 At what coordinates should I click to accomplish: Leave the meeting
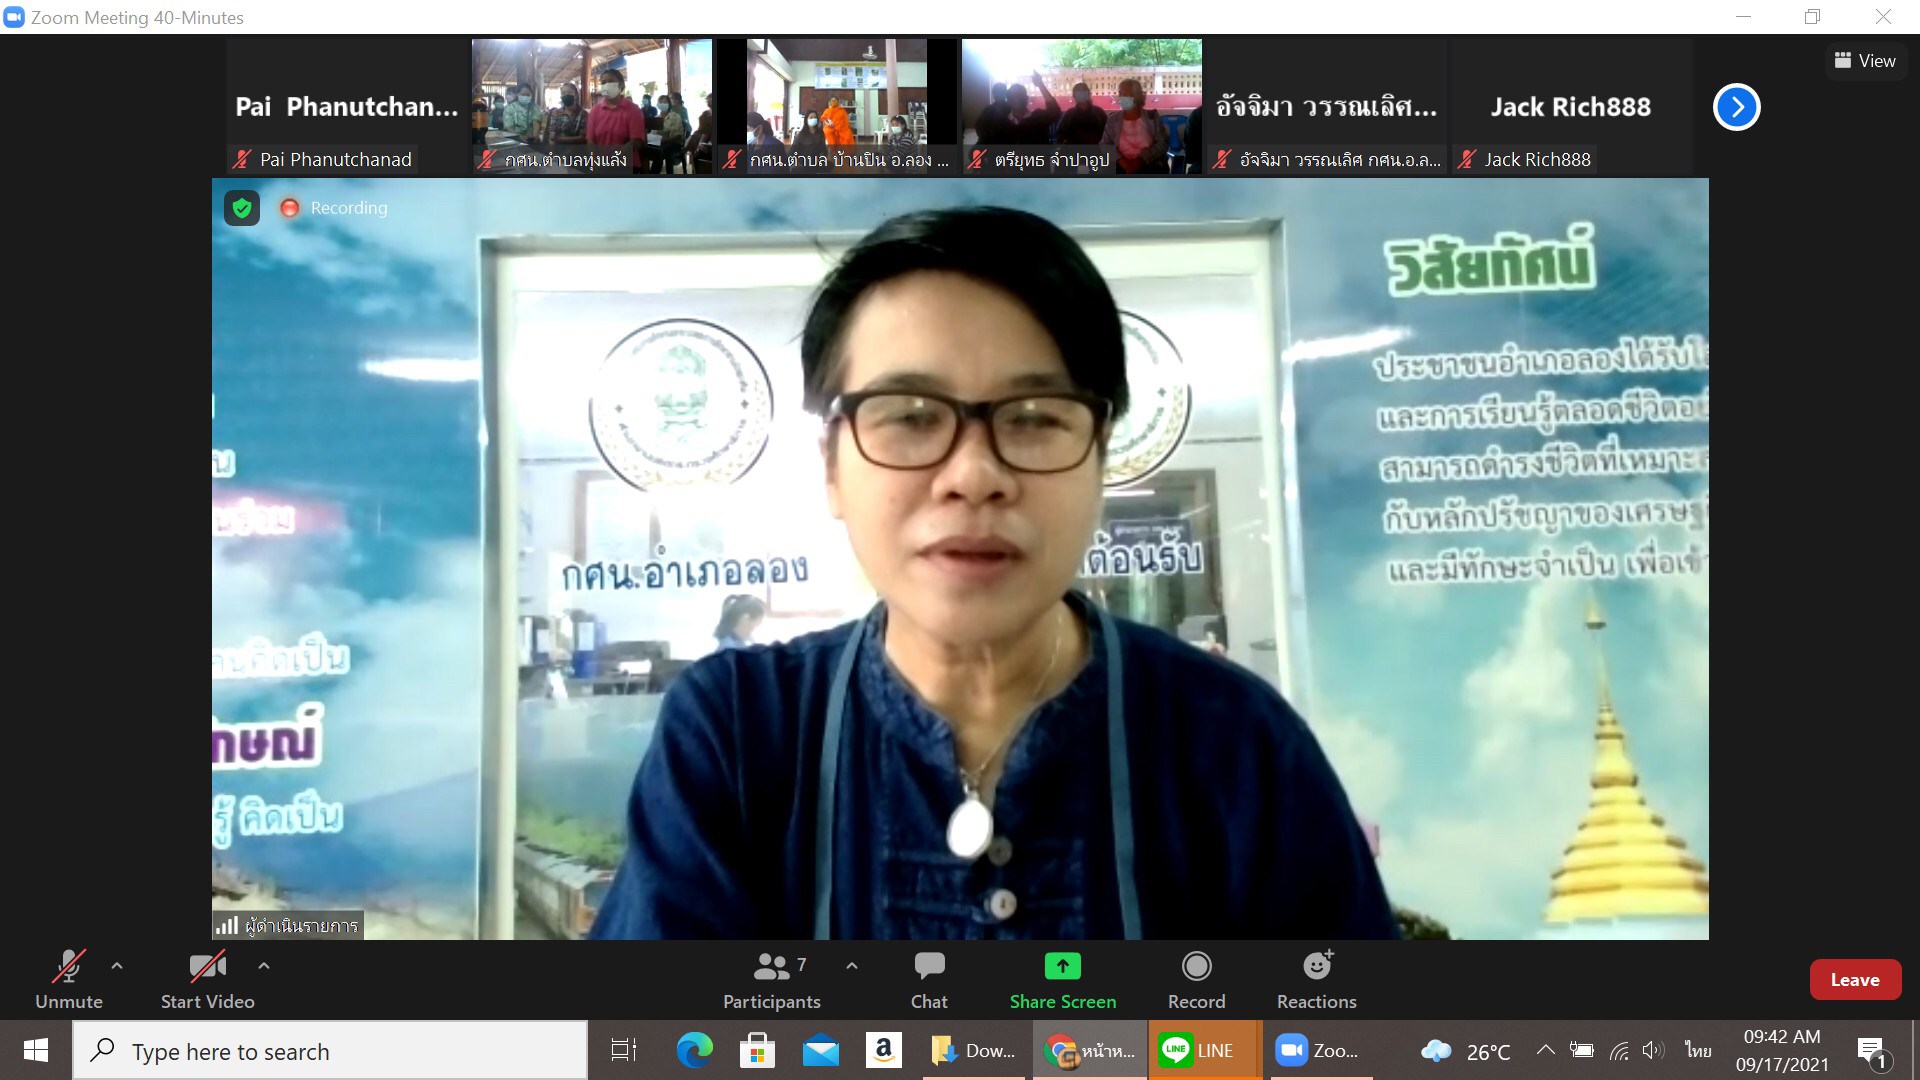[1854, 980]
